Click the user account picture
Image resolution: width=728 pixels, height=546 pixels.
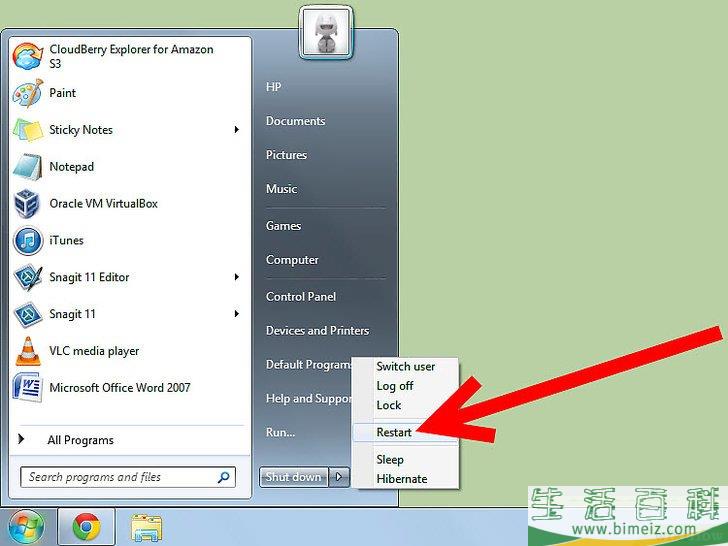pos(326,32)
